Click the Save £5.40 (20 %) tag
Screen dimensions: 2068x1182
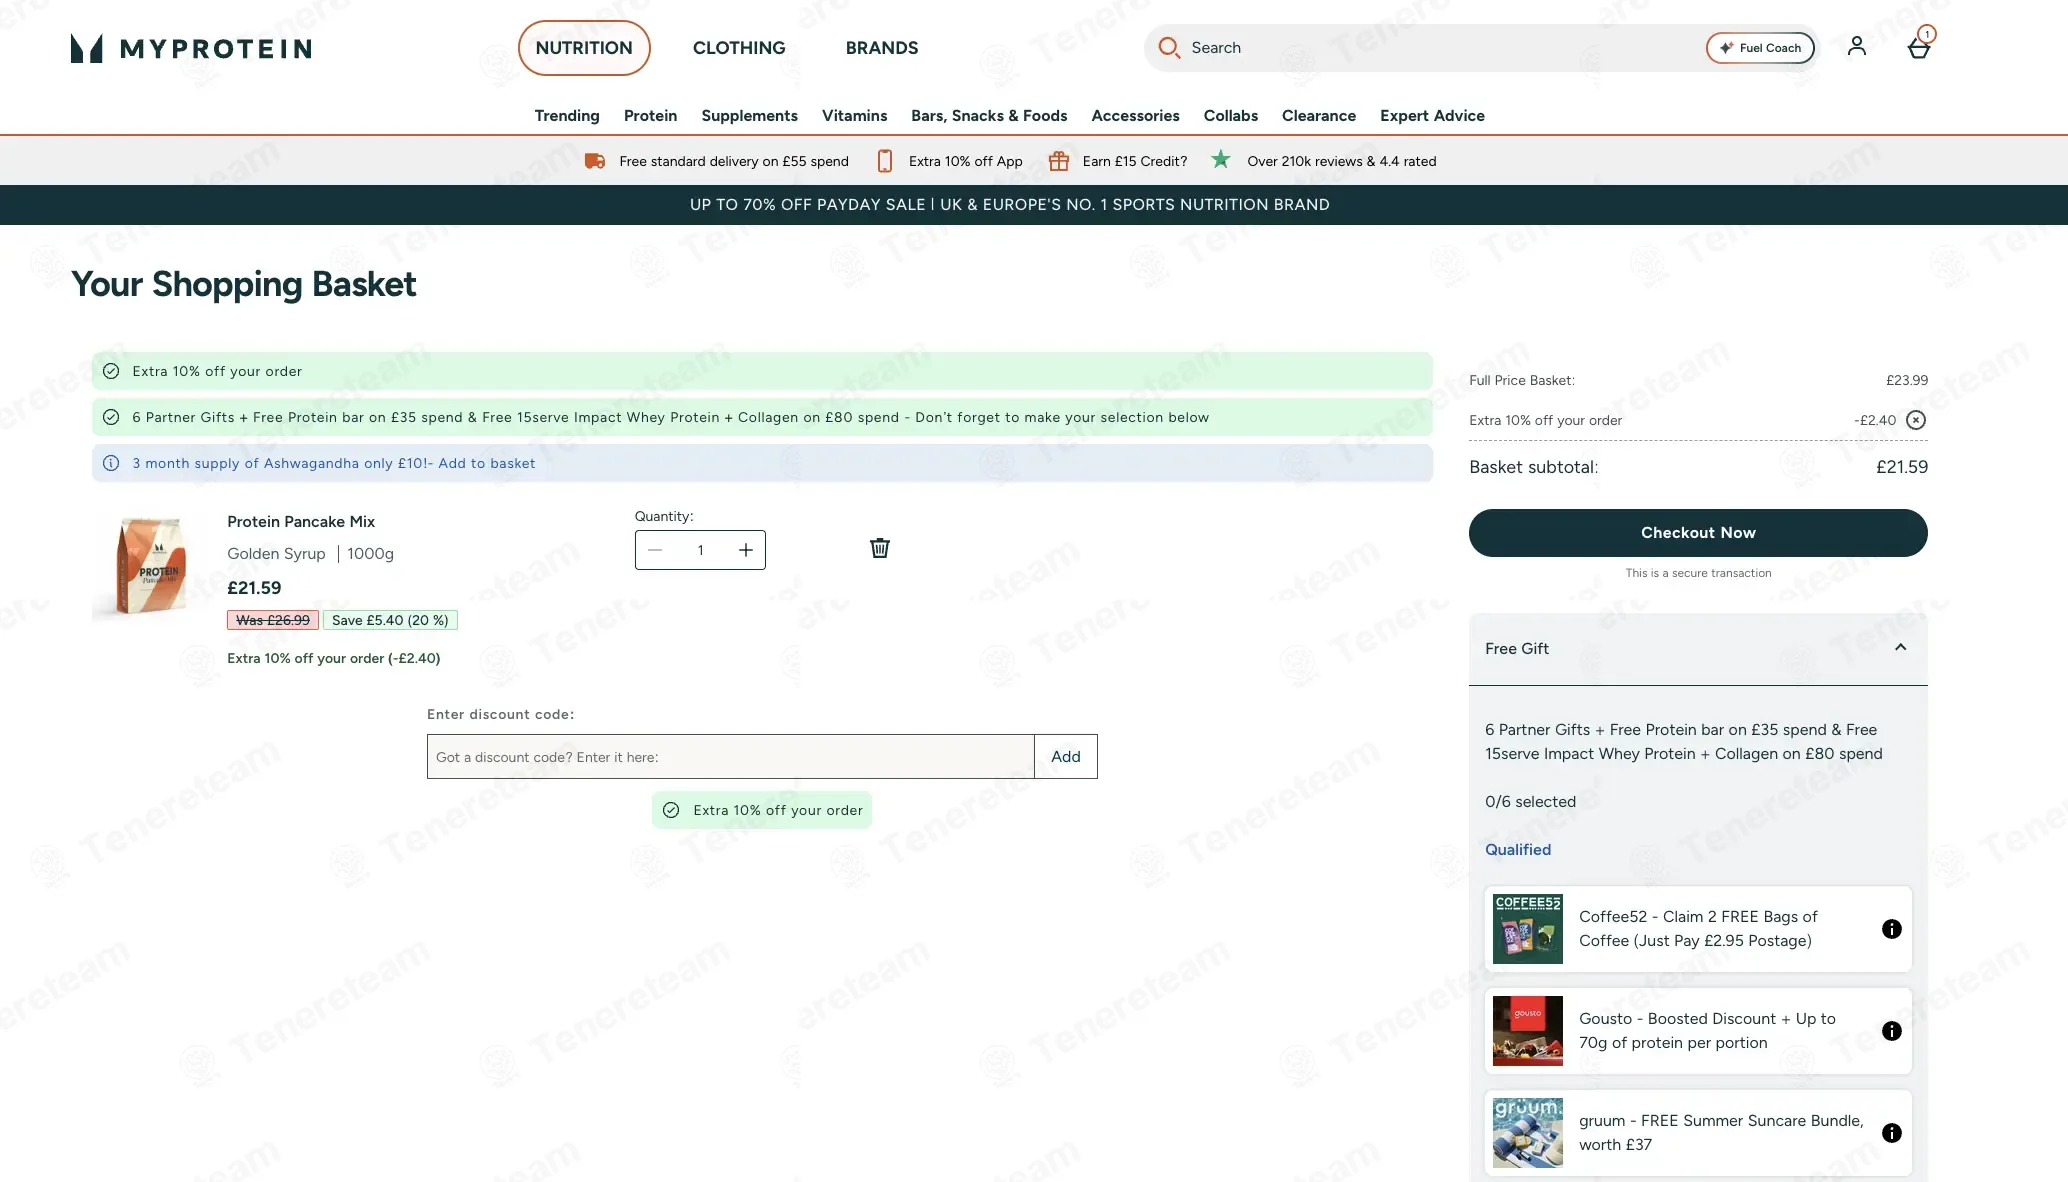(x=390, y=620)
